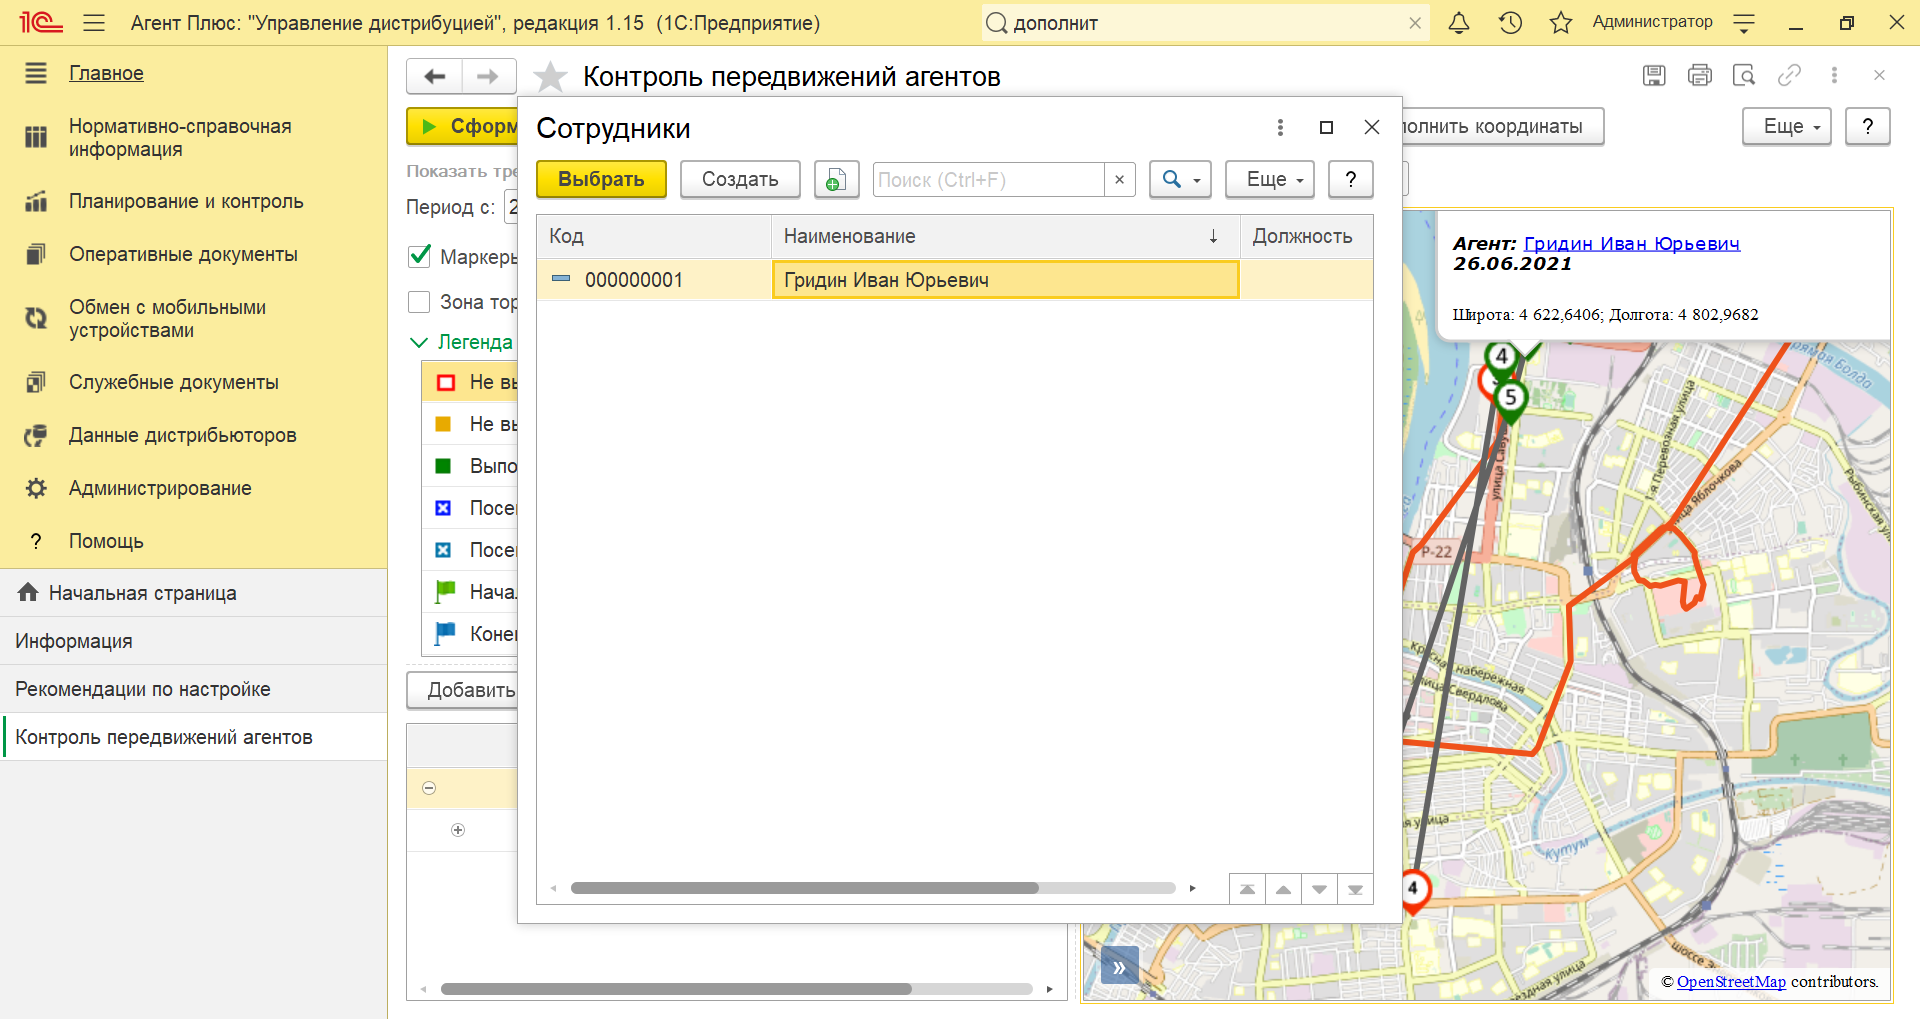Open Нормативно-справочная информация section
This screenshot has height=1019, width=1920.
(180, 138)
